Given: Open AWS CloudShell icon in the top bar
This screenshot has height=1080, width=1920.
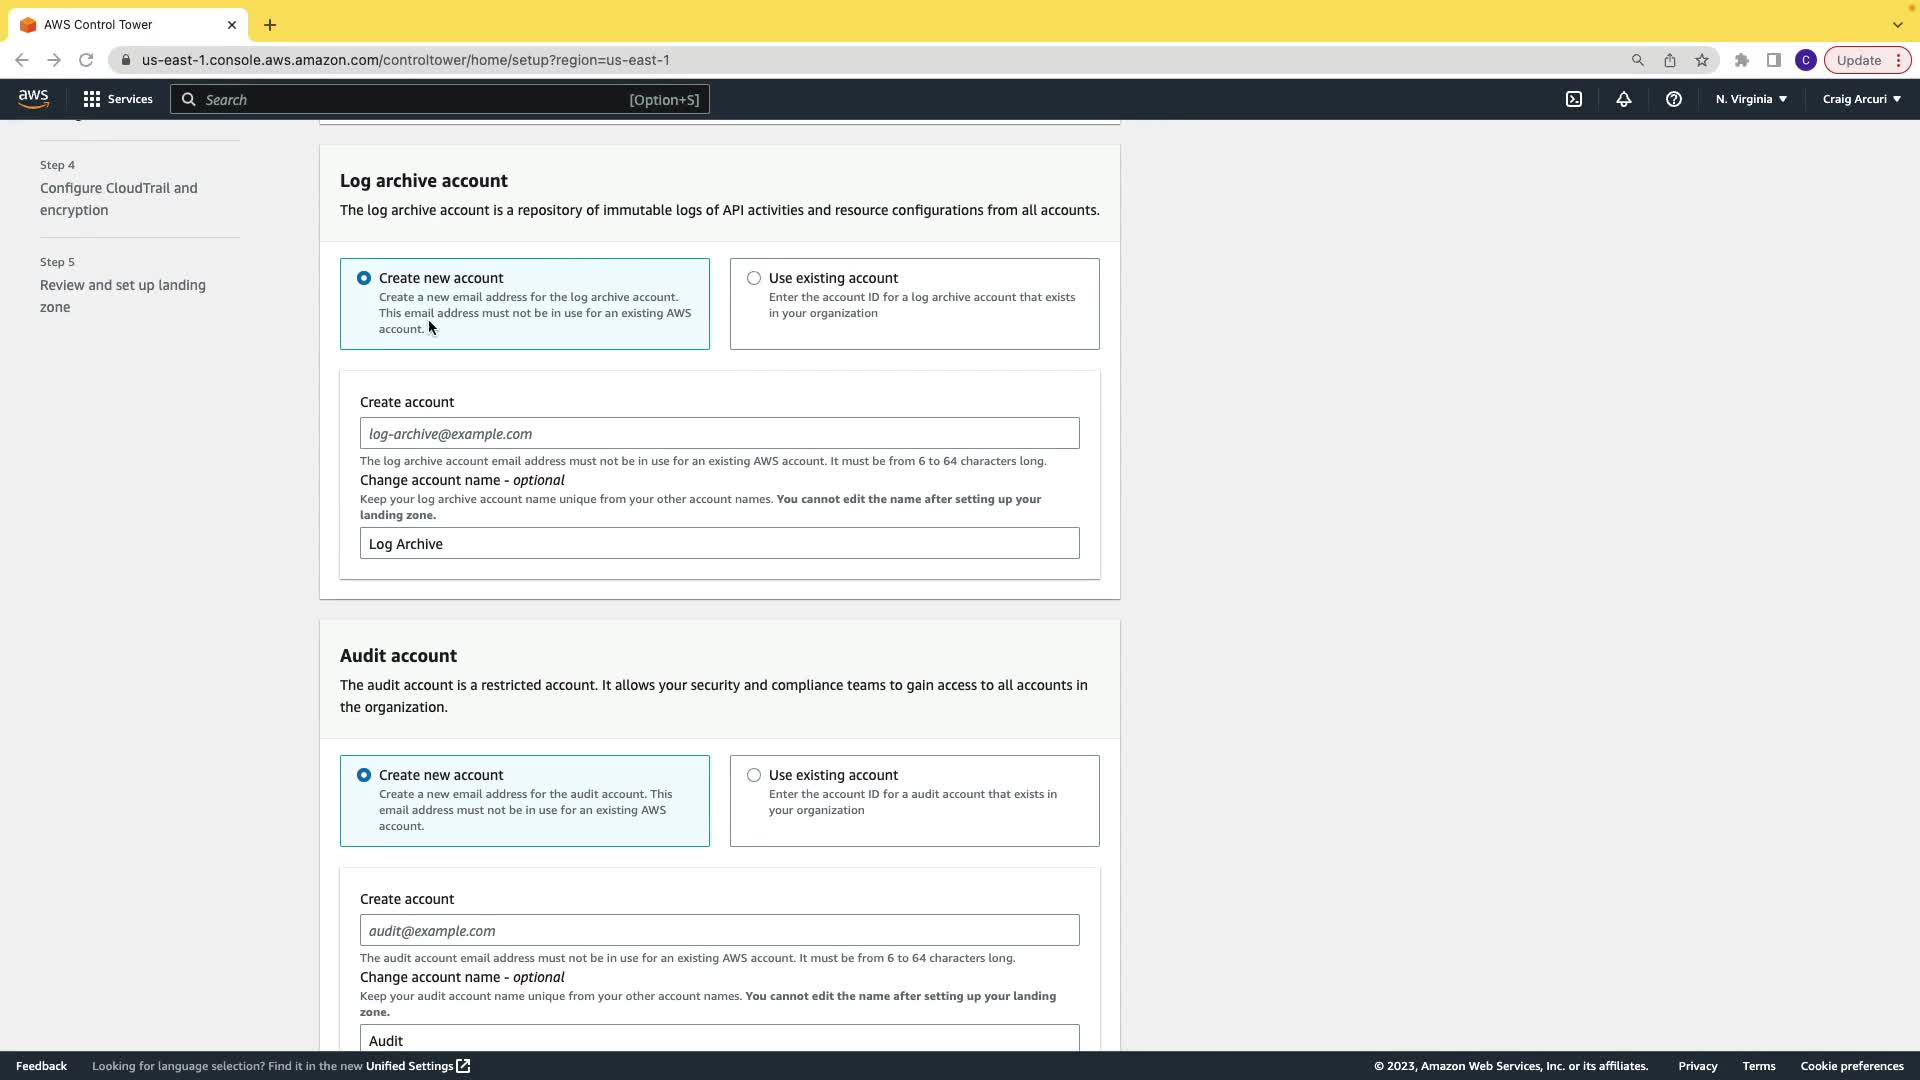Looking at the screenshot, I should coord(1574,99).
